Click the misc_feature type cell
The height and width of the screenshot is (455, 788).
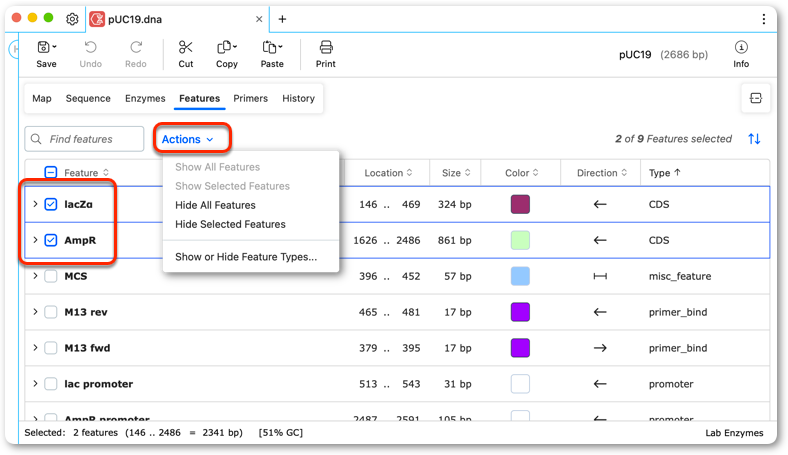679,276
